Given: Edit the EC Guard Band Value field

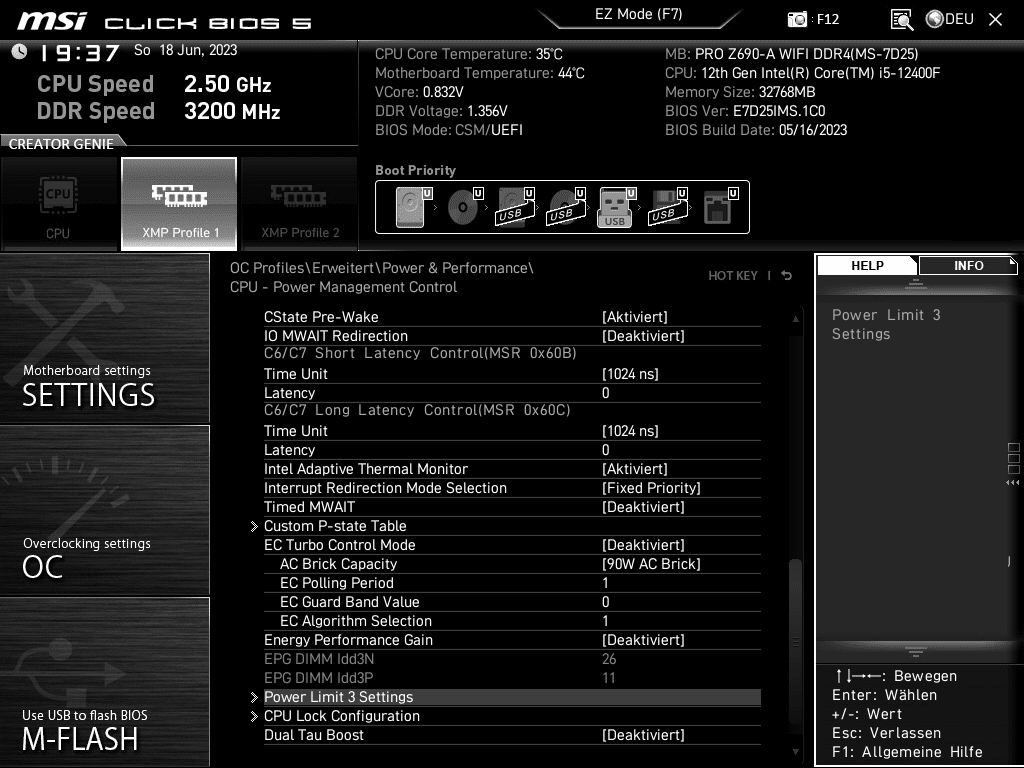Looking at the screenshot, I should coord(605,601).
